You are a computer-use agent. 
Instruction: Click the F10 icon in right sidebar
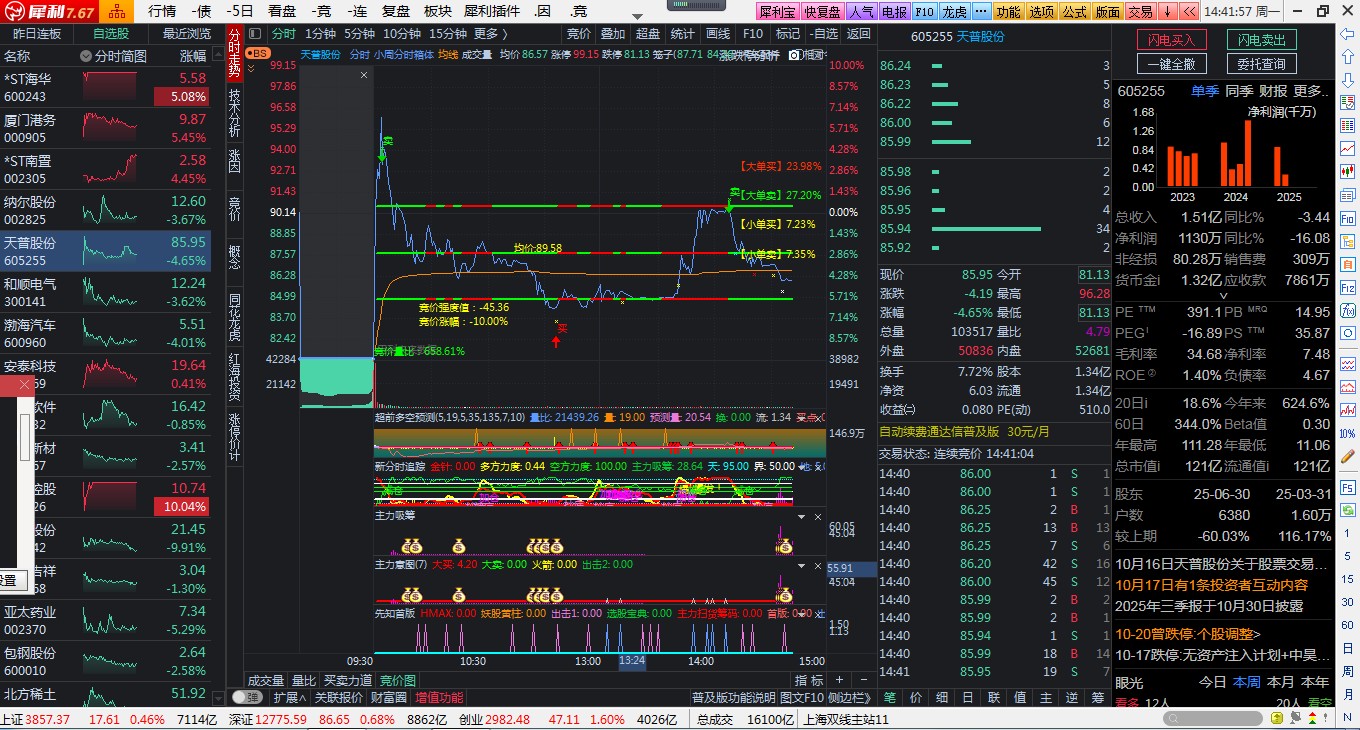click(x=1347, y=218)
